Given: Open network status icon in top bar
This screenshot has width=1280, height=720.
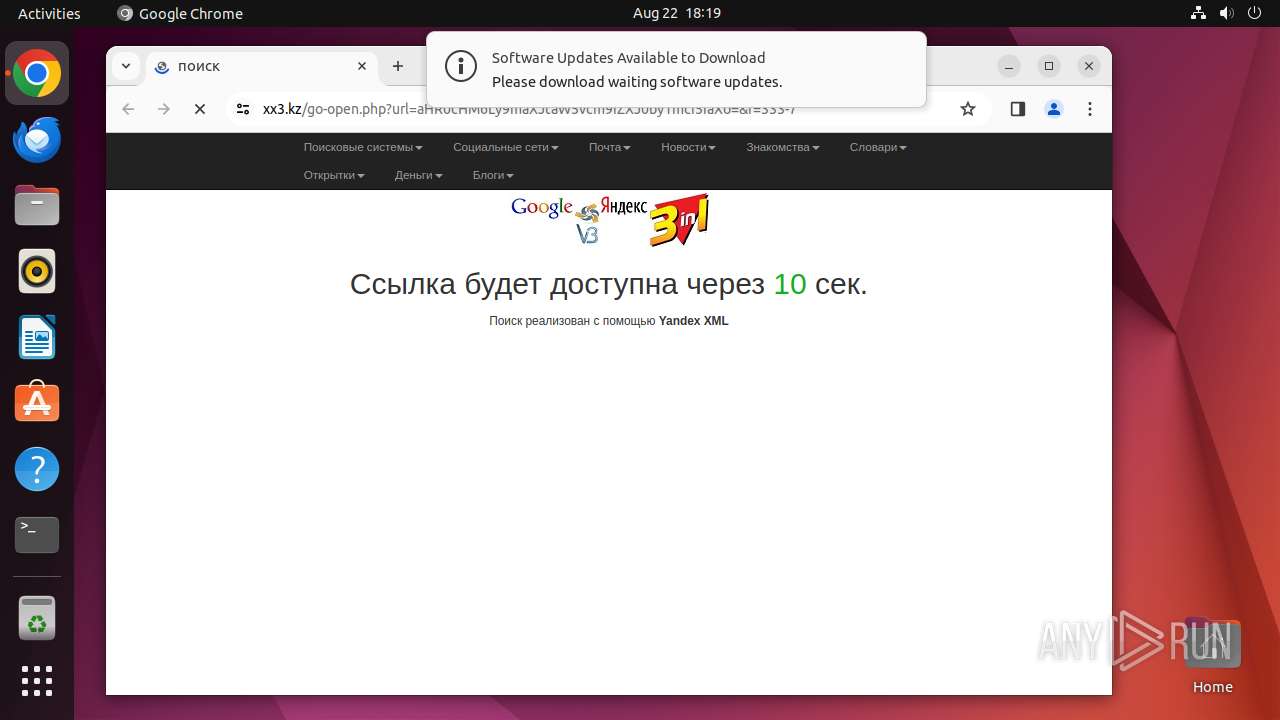Looking at the screenshot, I should [x=1198, y=13].
